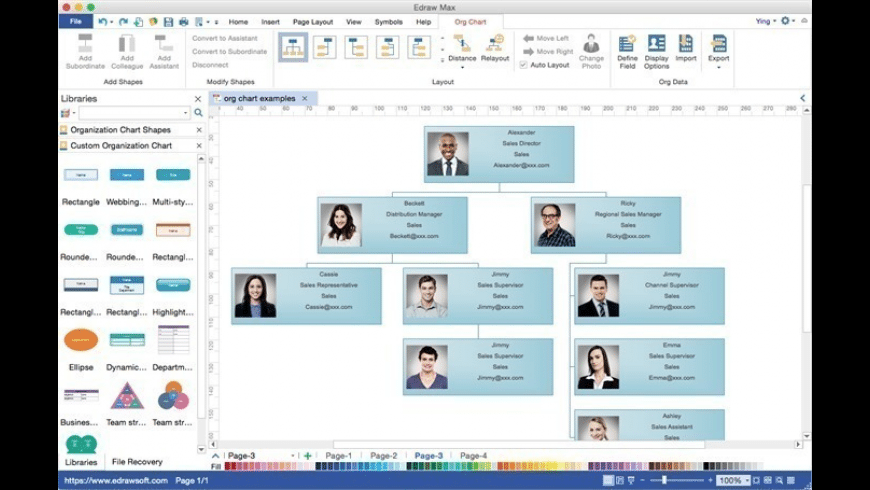870x490 pixels.
Task: Select the Business card shape in library
Action: point(81,395)
